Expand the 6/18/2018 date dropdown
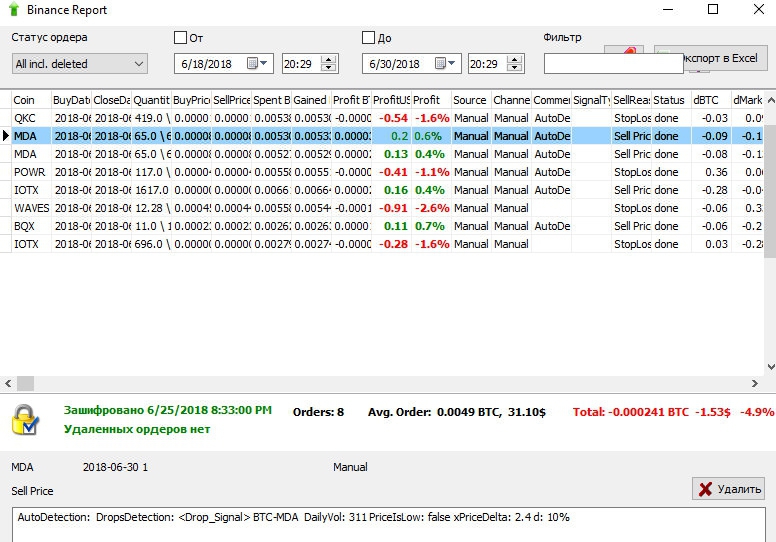Viewport: 776px width, 542px height. tap(264, 63)
